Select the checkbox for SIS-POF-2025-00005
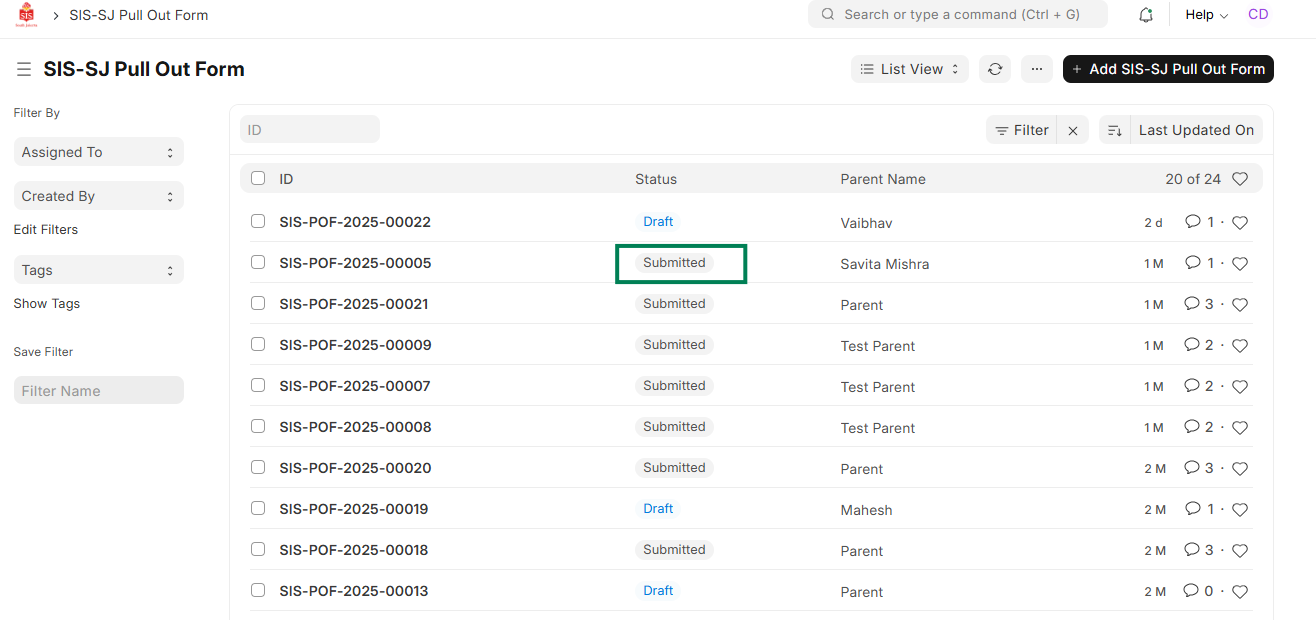Screen dimensions: 1316x620 (x=258, y=263)
